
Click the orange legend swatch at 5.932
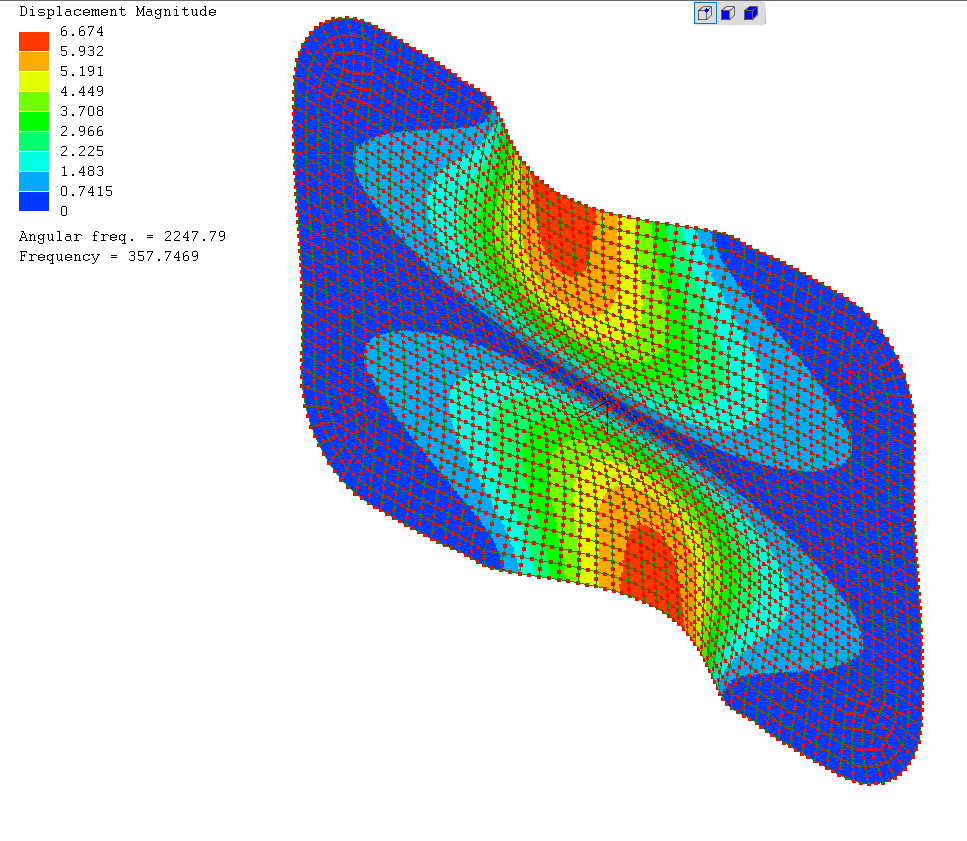(34, 61)
